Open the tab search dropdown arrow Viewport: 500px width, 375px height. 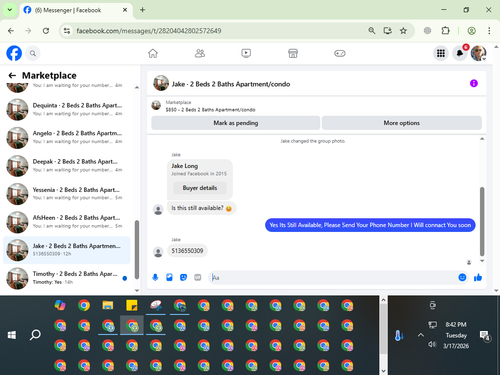pos(10,10)
